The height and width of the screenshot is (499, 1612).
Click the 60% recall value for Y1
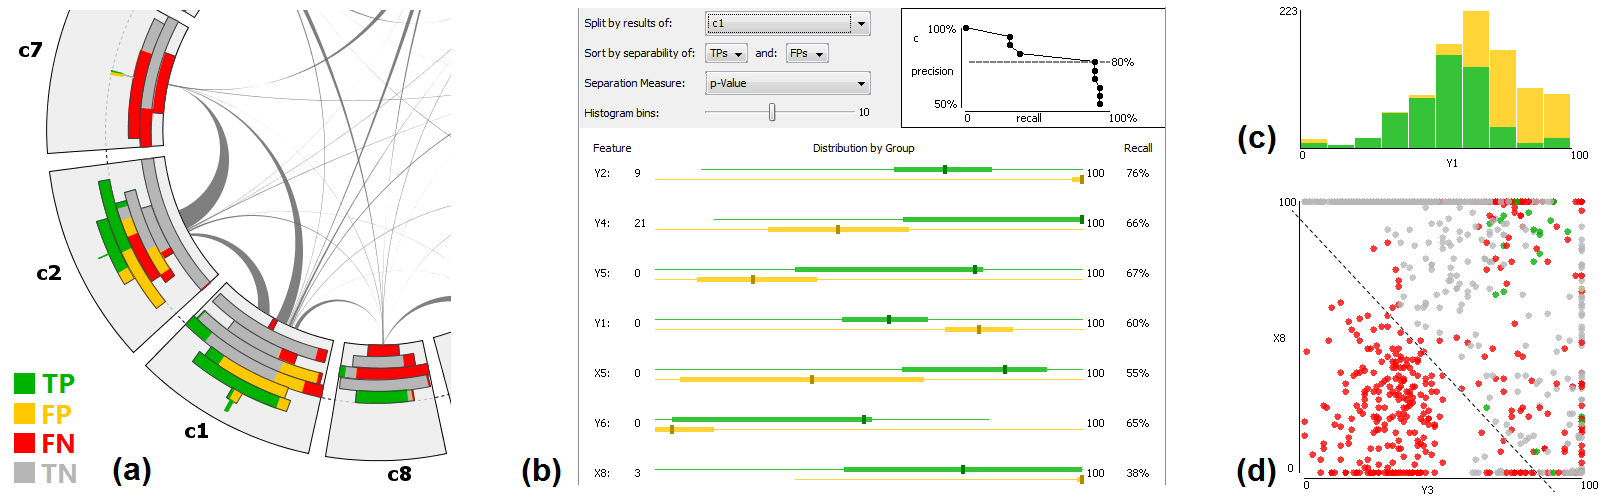pyautogui.click(x=1137, y=323)
